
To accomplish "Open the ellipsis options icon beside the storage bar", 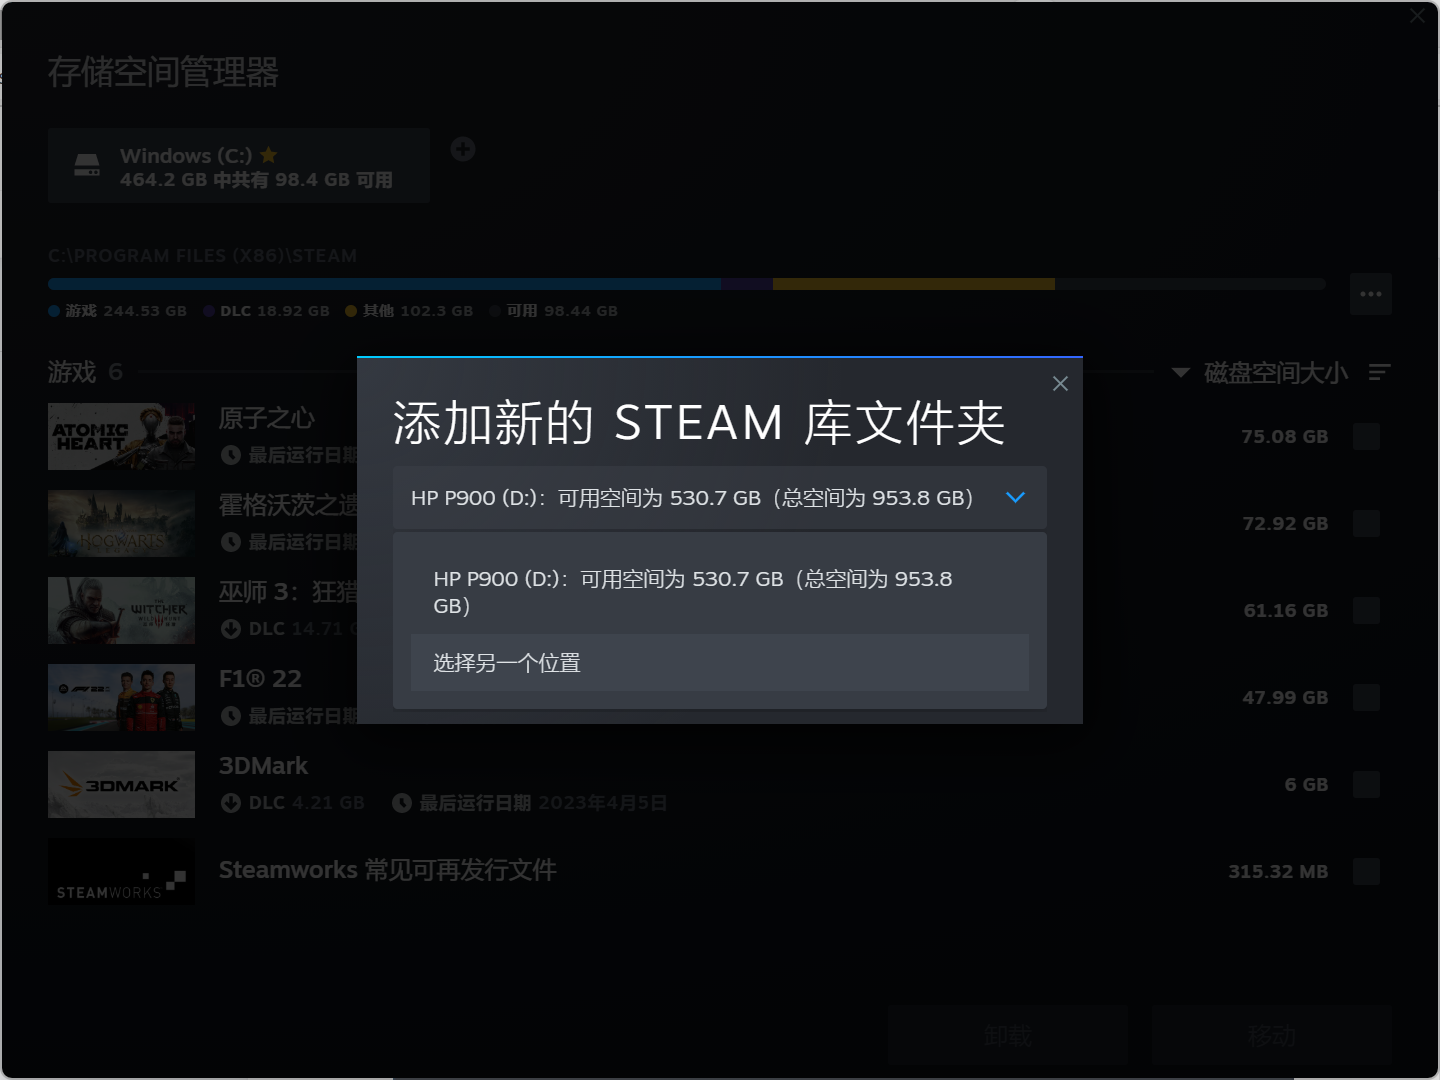I will click(x=1371, y=293).
